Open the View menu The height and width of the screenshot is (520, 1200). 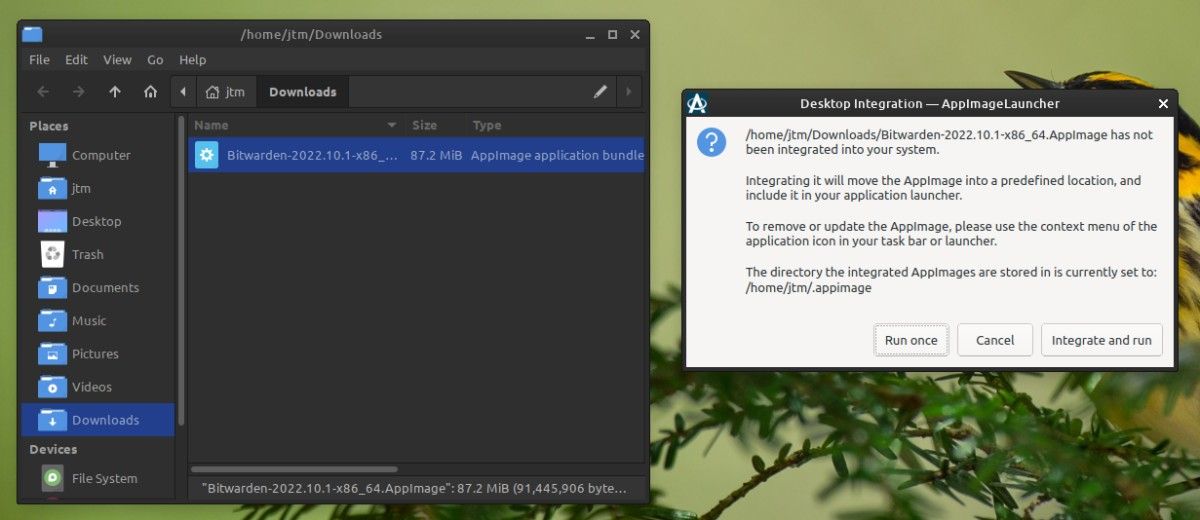tap(117, 60)
